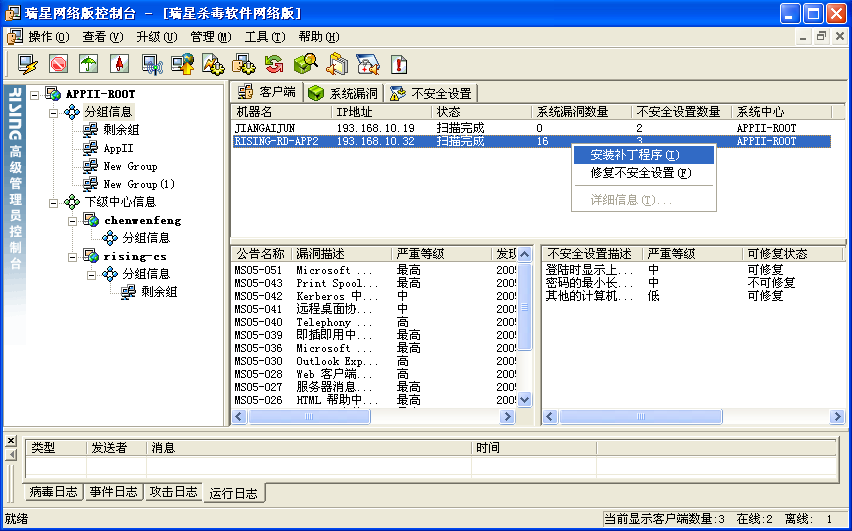
Task: Click the first aid kit with speaker icon
Action: (368, 64)
